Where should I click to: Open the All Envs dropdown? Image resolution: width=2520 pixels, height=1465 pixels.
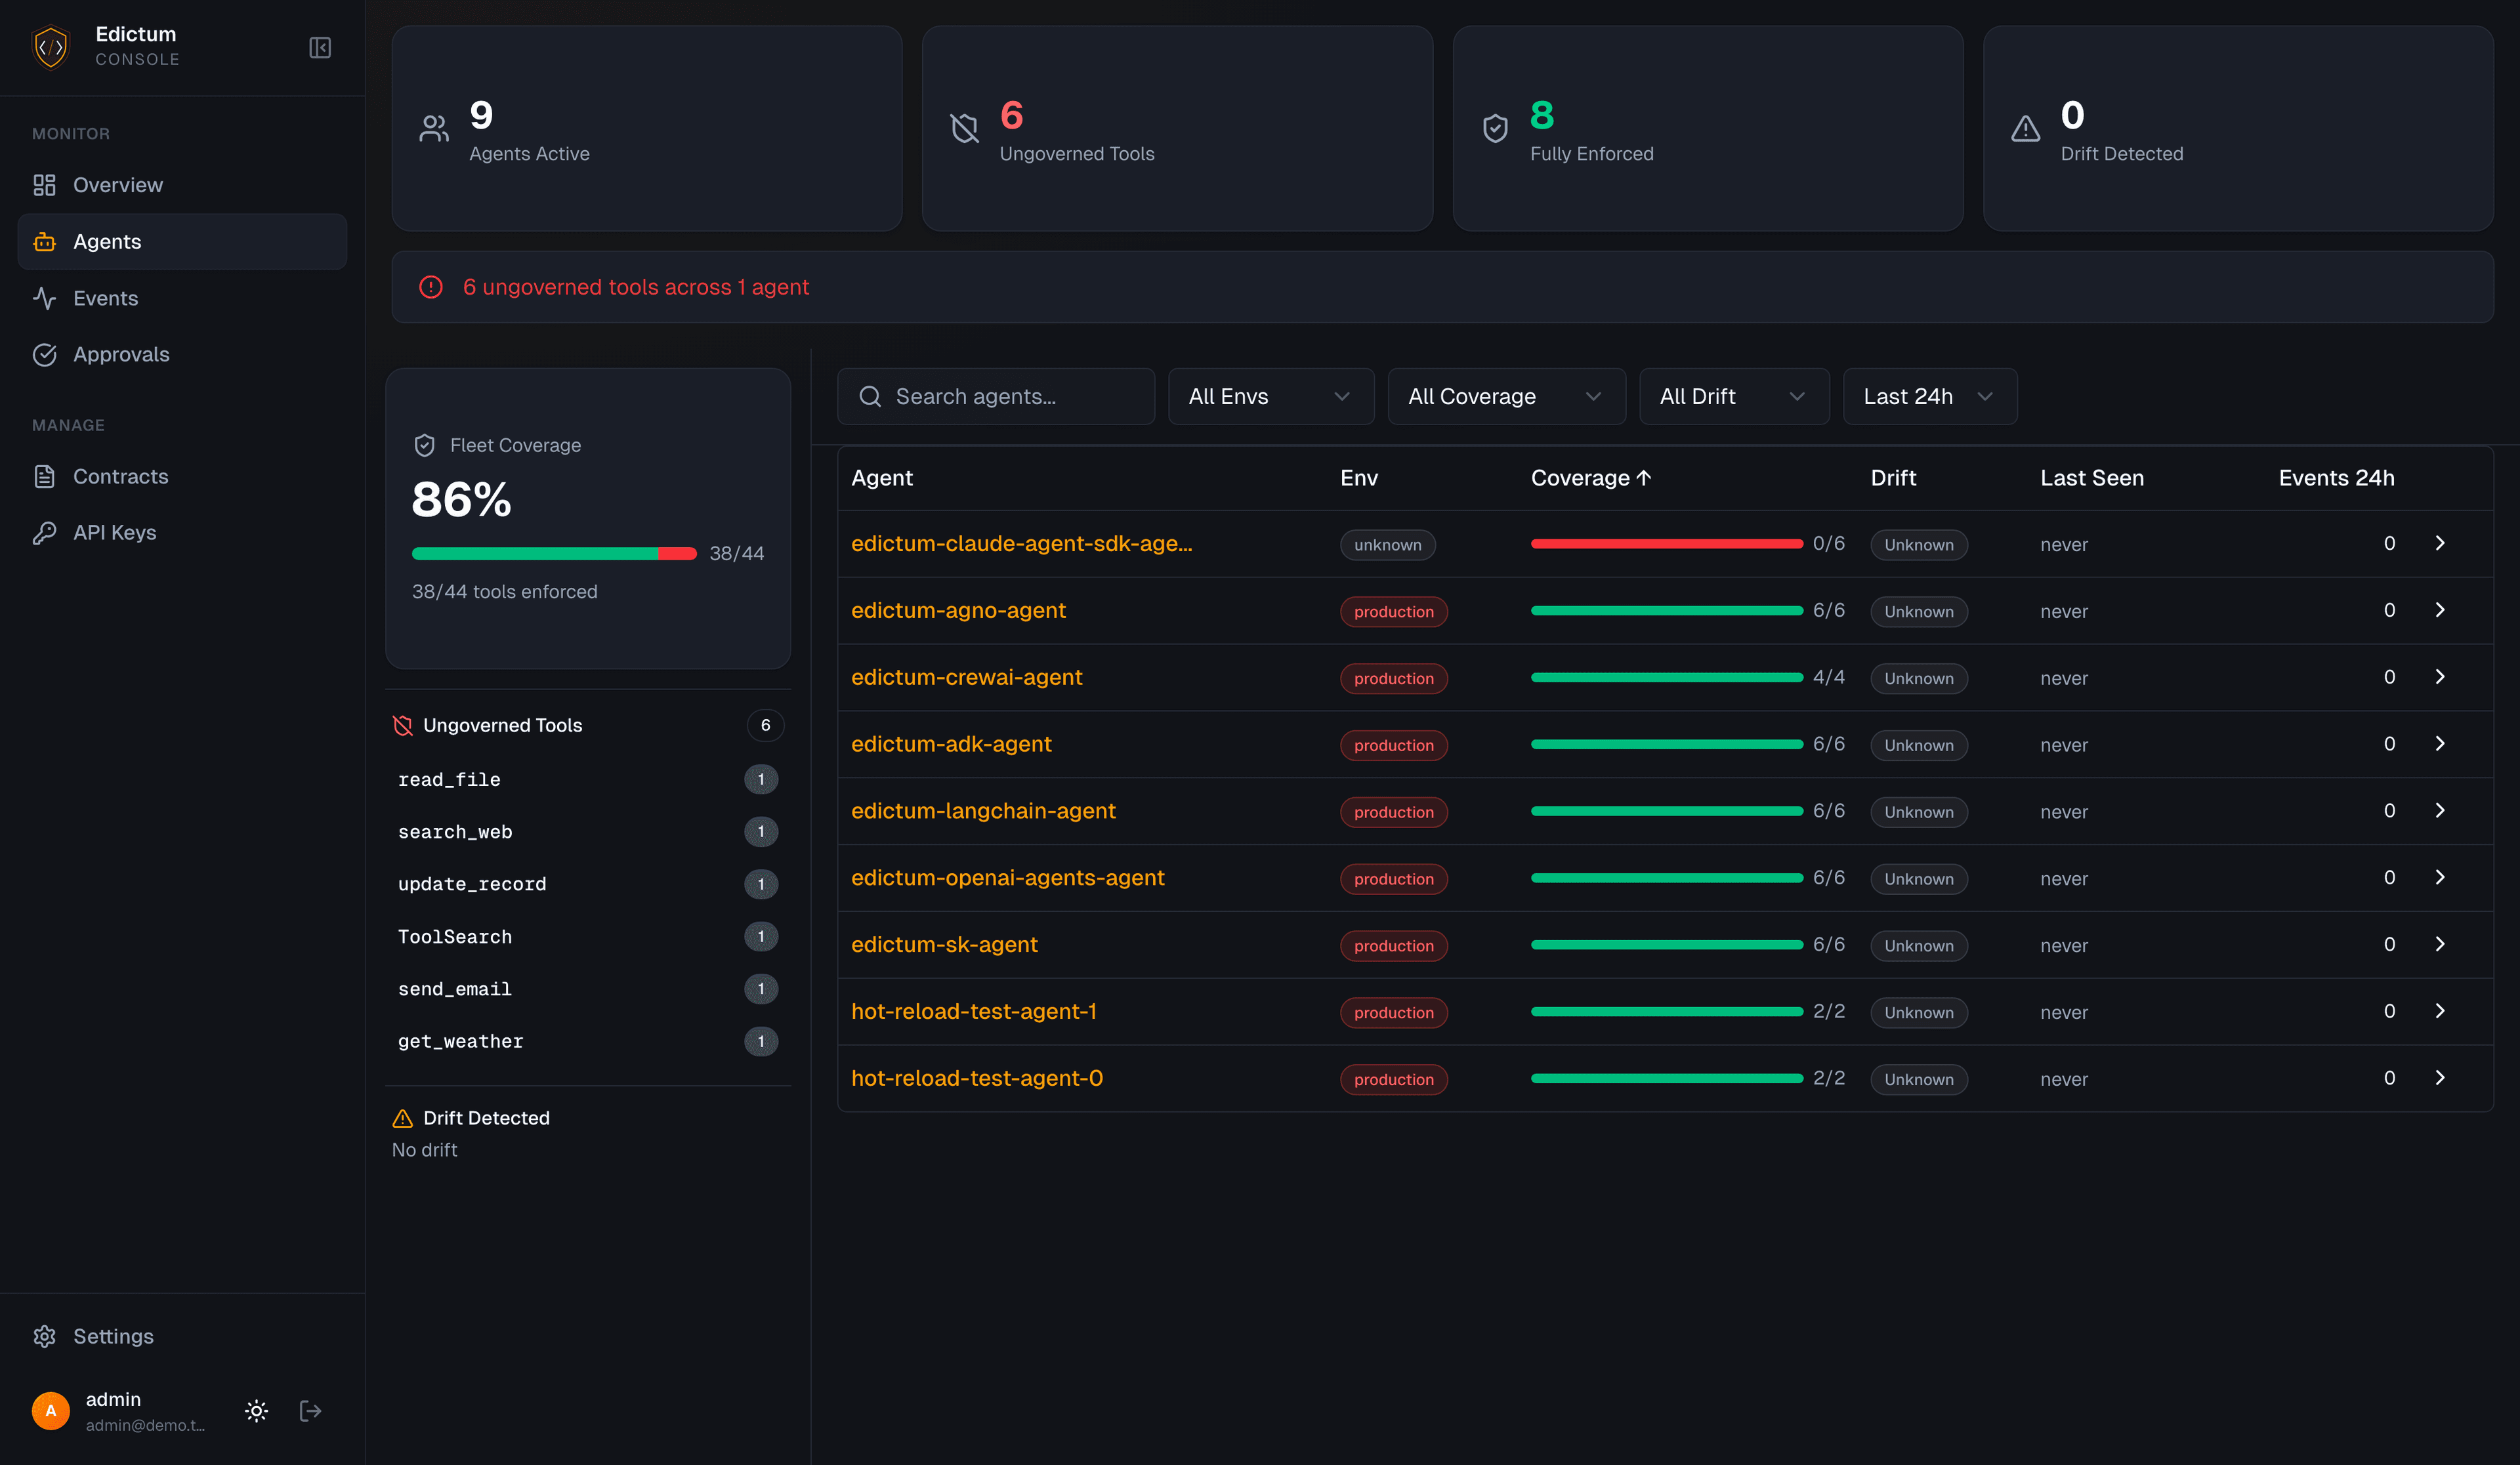click(x=1271, y=396)
